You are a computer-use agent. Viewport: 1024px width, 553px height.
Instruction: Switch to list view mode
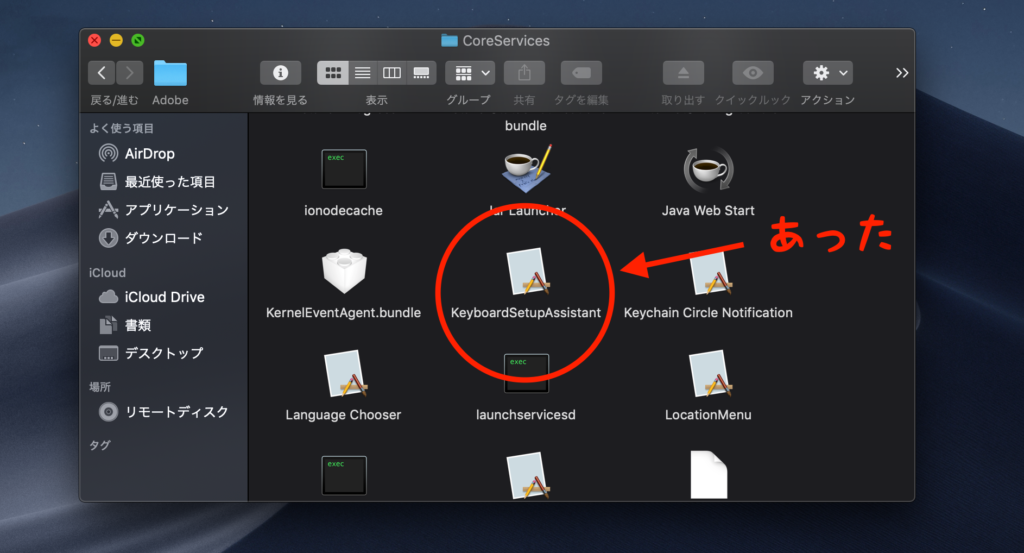pos(362,72)
